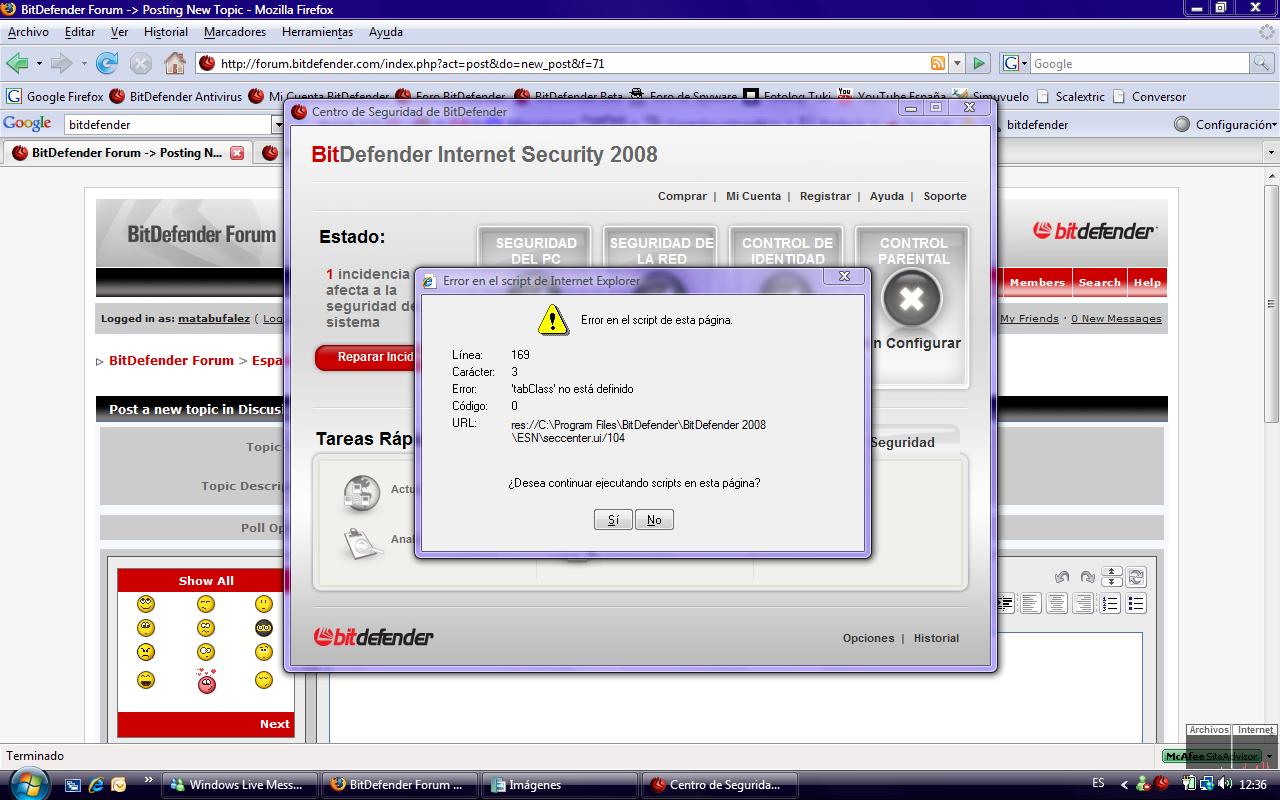Expand quick launch overflow chevron
The height and width of the screenshot is (800, 1280).
(x=150, y=780)
